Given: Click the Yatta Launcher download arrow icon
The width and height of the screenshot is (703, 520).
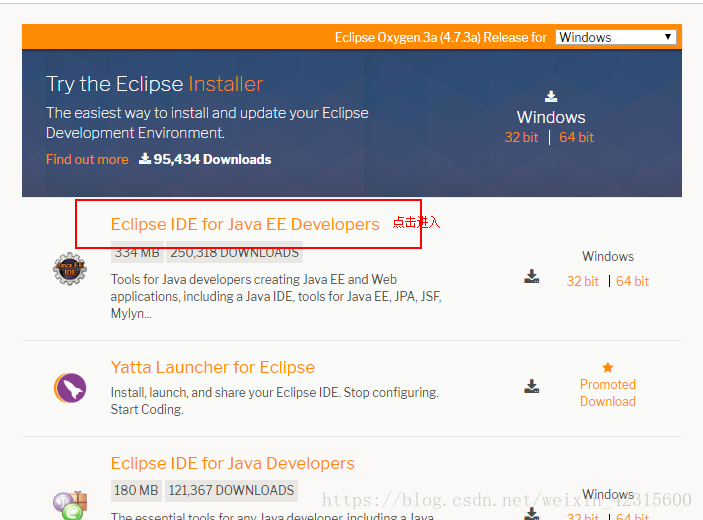Looking at the screenshot, I should pyautogui.click(x=532, y=386).
